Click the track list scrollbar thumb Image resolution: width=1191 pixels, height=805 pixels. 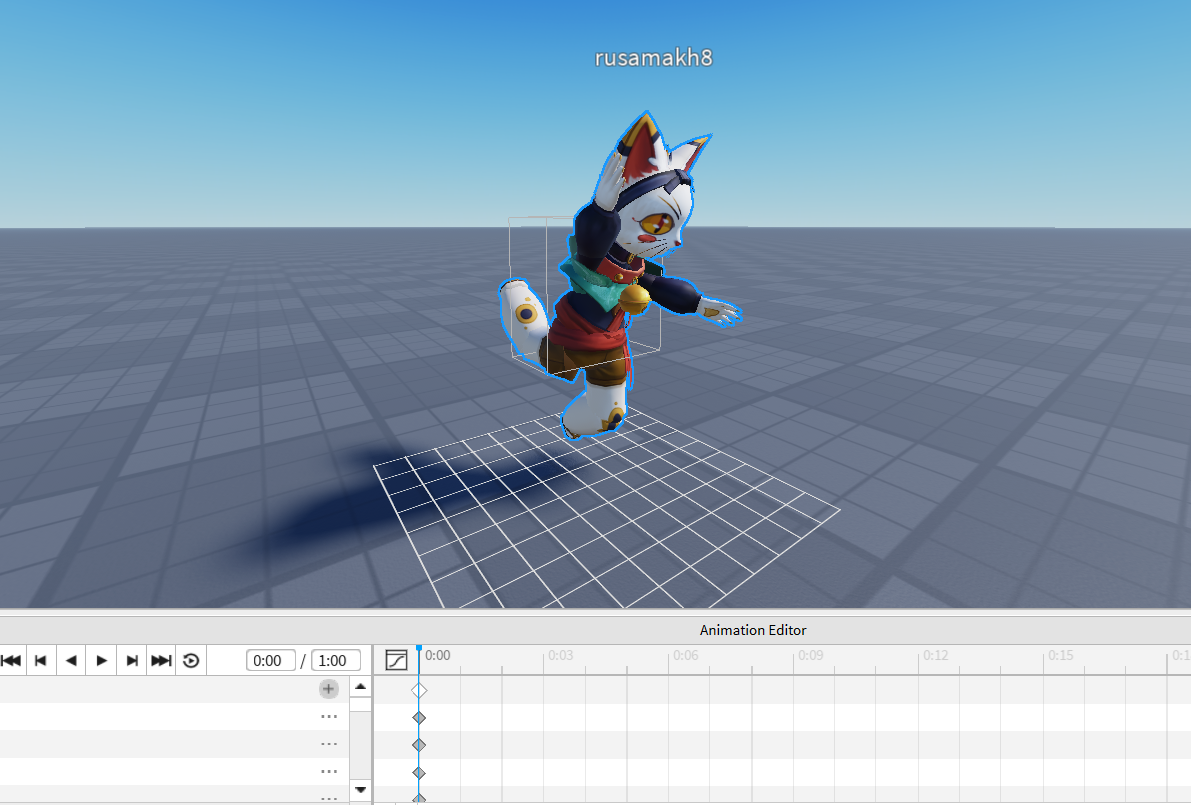[361, 704]
